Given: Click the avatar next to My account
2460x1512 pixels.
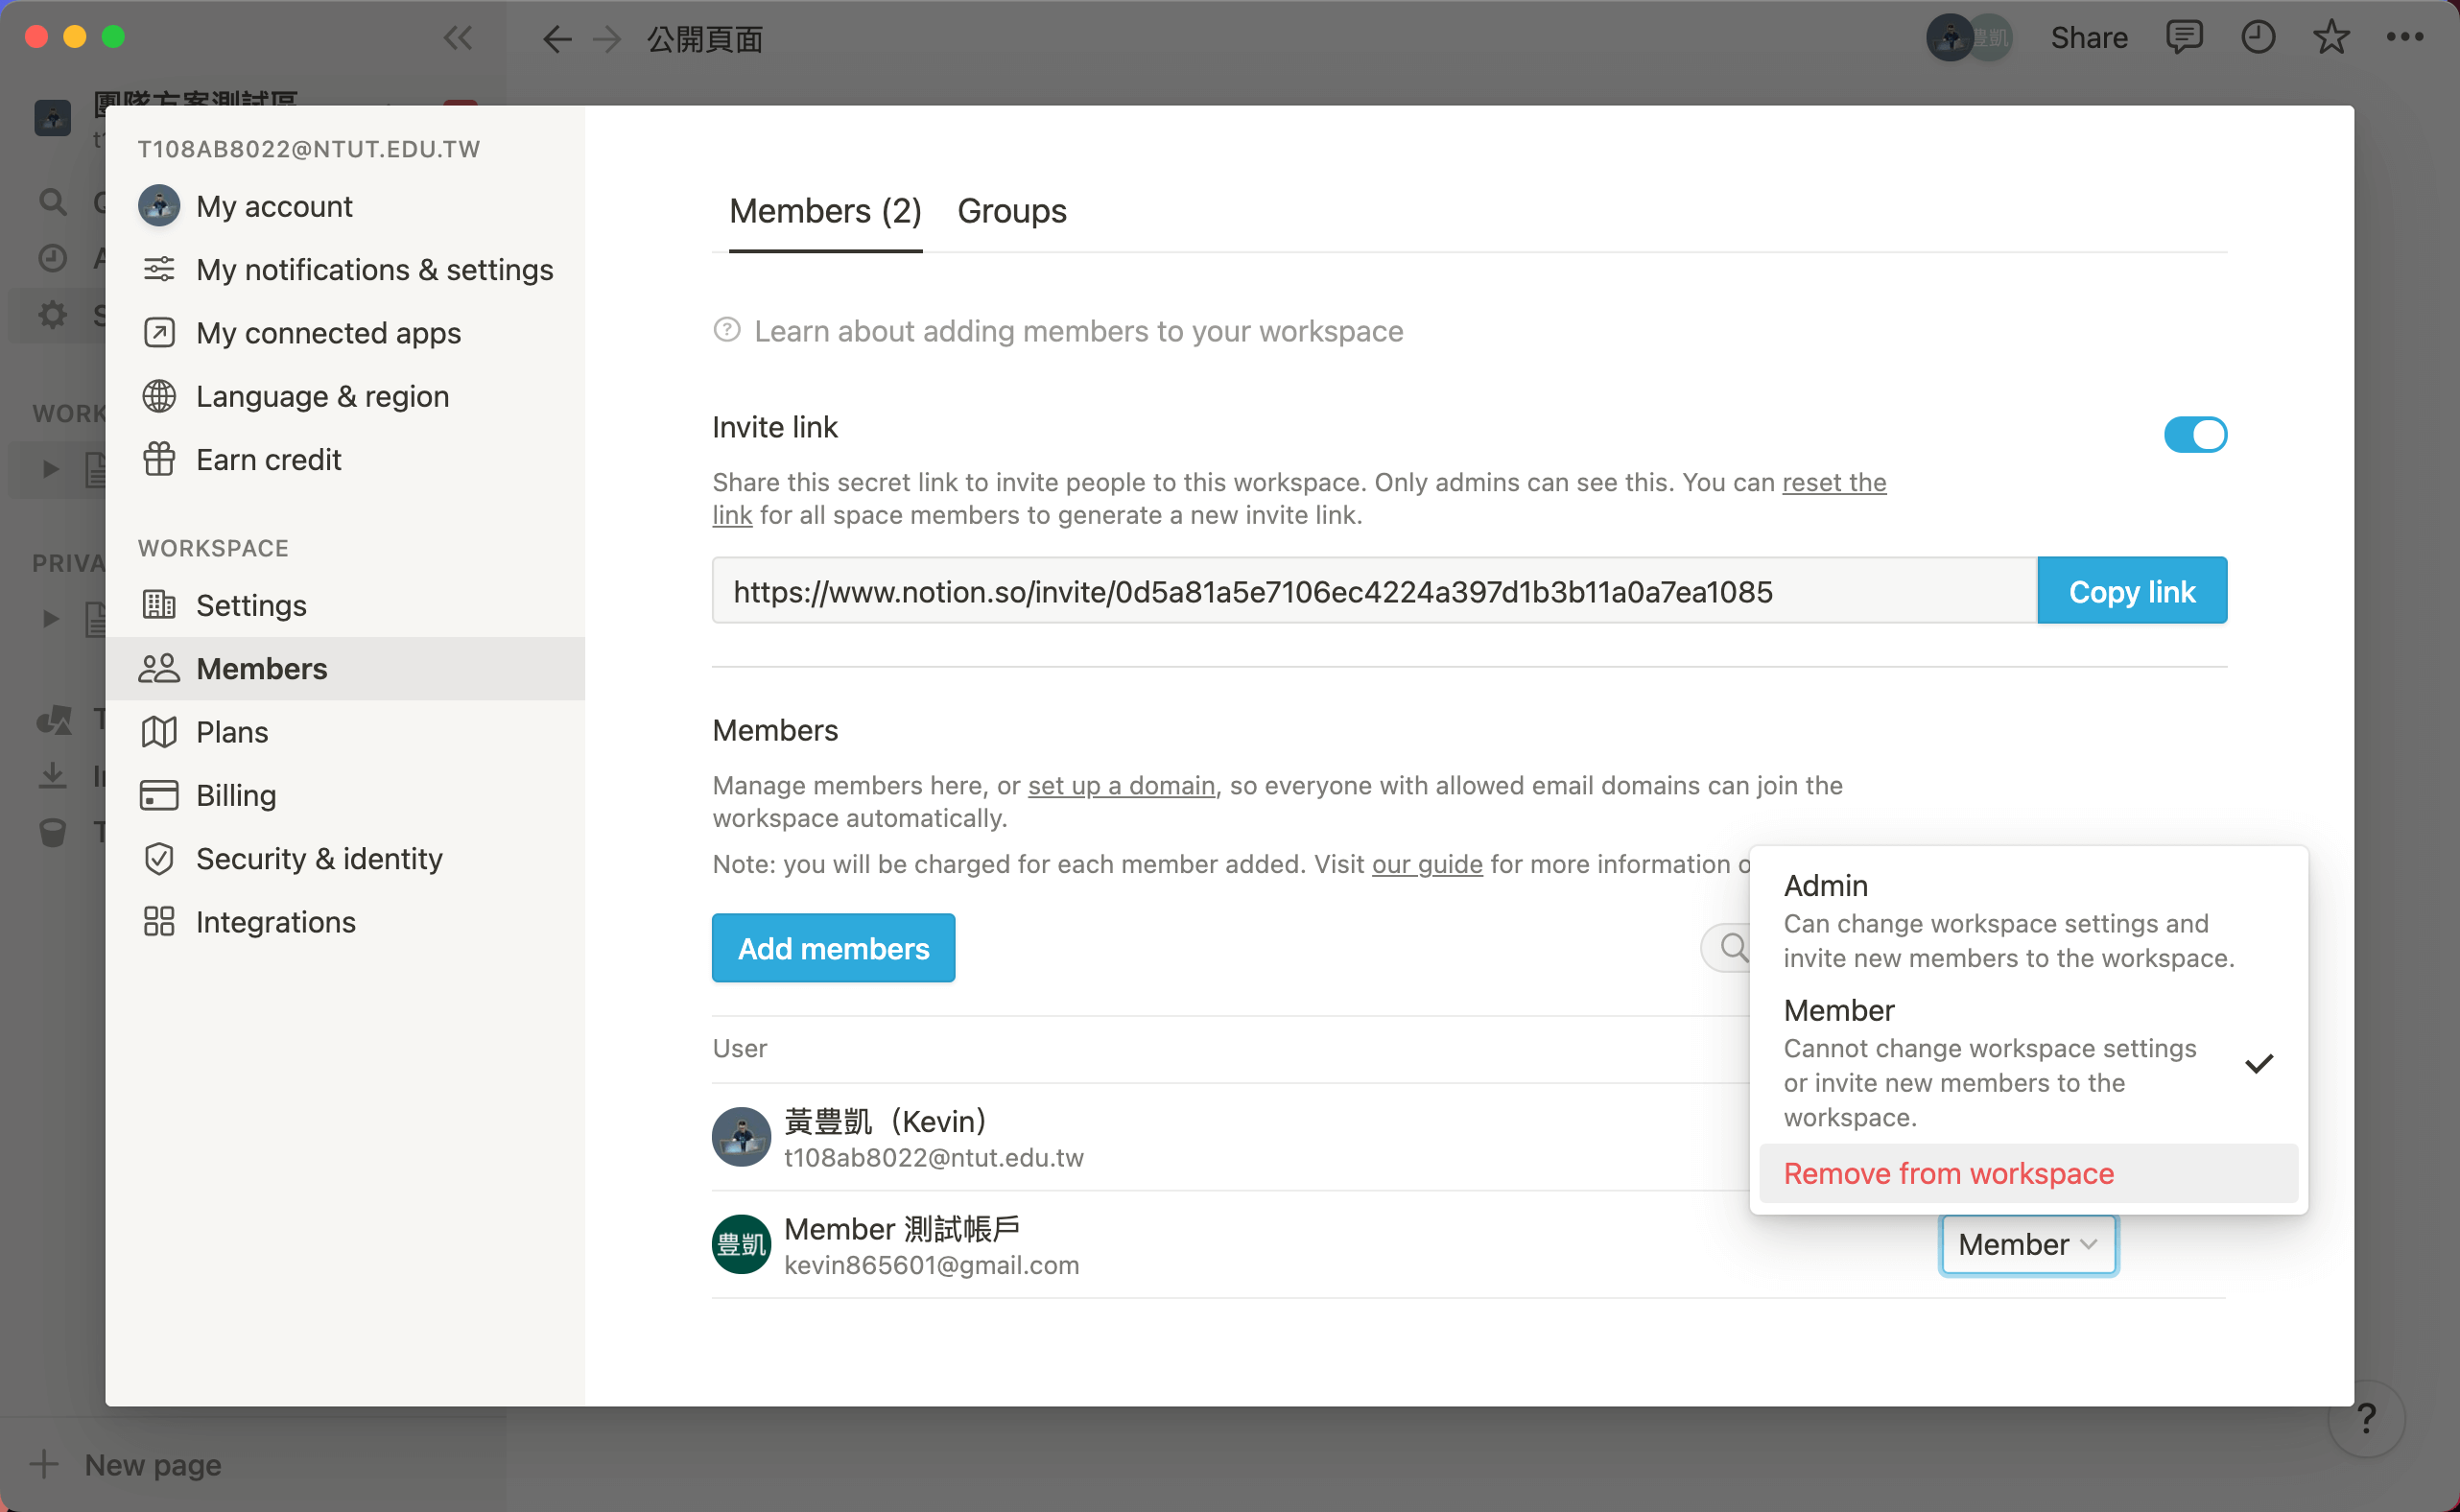Looking at the screenshot, I should [159, 206].
